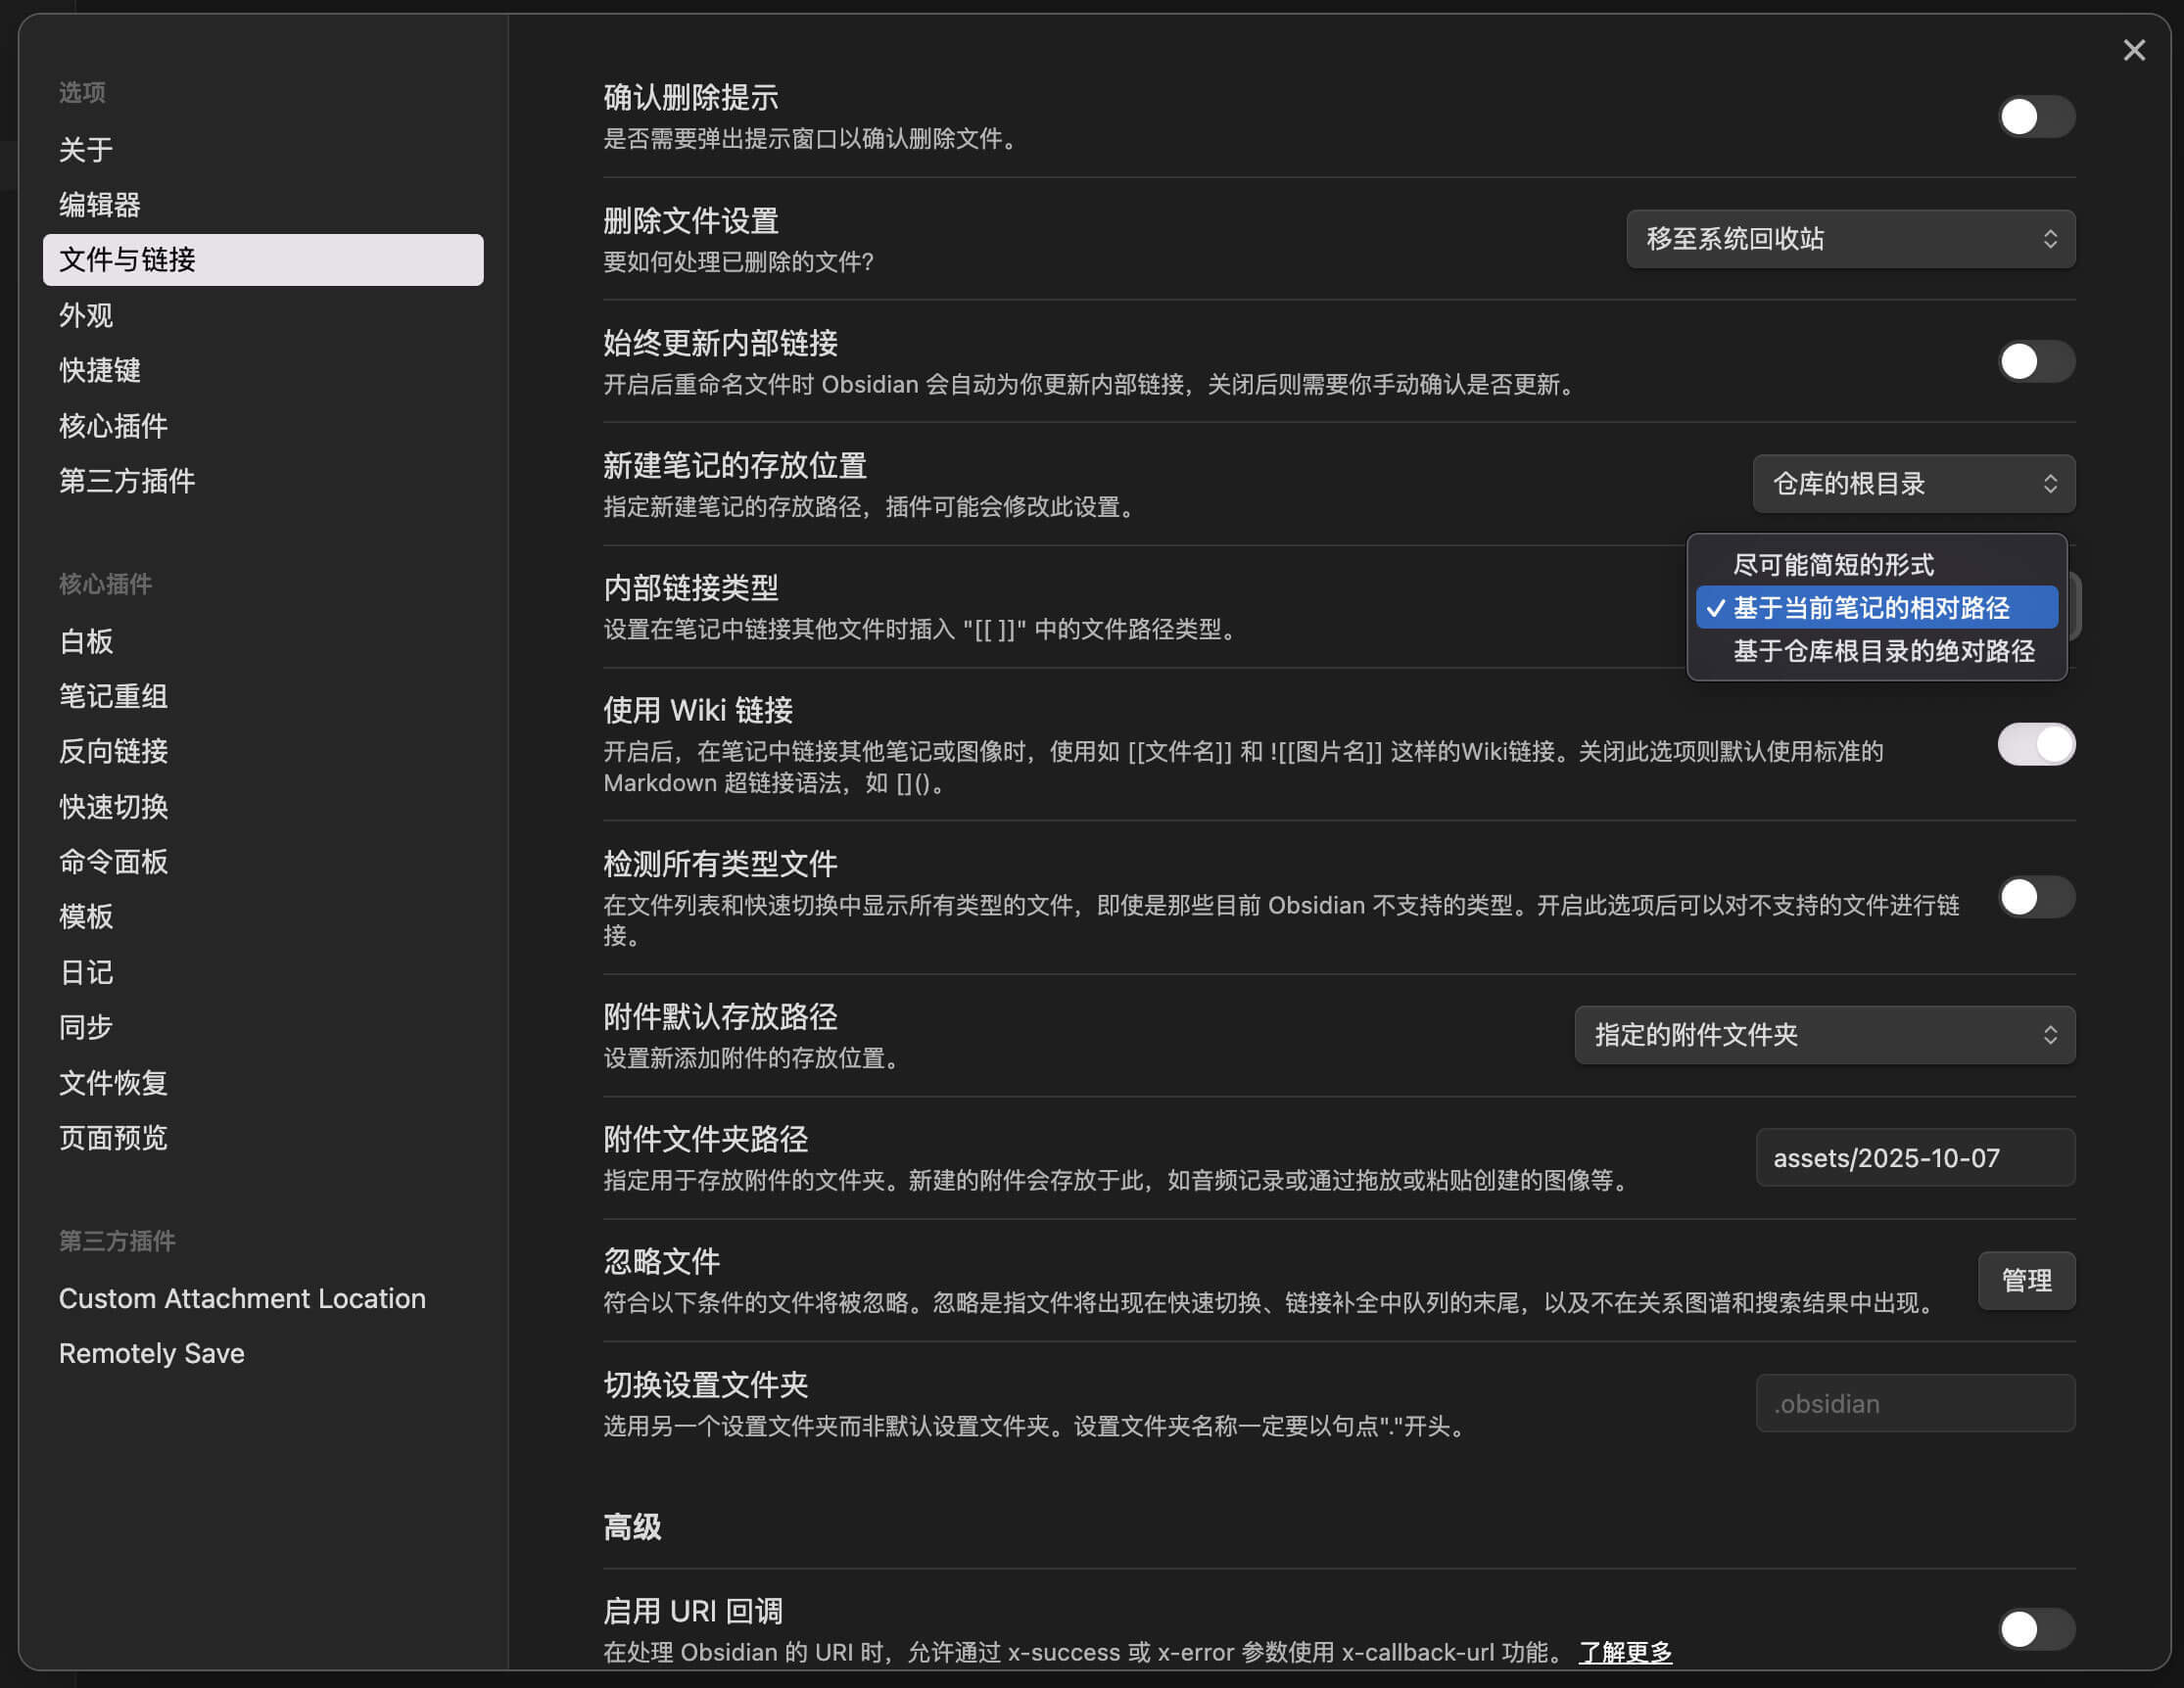Open the 编辑器 settings tab
The width and height of the screenshot is (2184, 1688).
(100, 205)
